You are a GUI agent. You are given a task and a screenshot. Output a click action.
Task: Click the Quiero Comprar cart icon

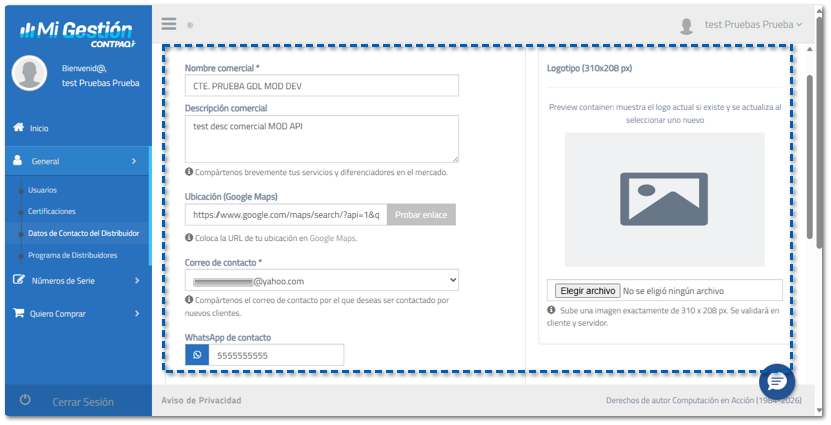point(18,313)
